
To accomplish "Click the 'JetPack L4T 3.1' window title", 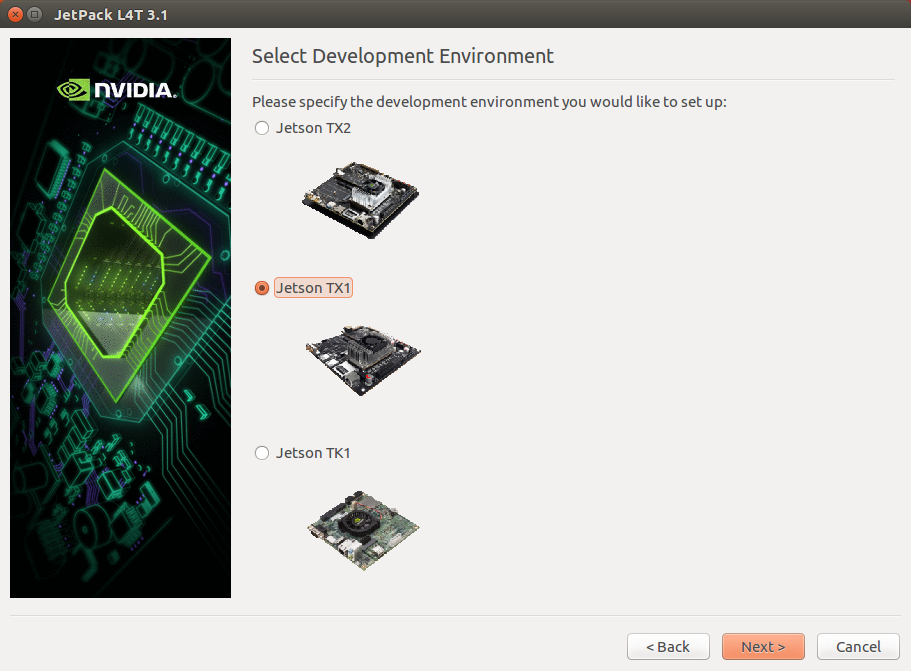I will (110, 14).
